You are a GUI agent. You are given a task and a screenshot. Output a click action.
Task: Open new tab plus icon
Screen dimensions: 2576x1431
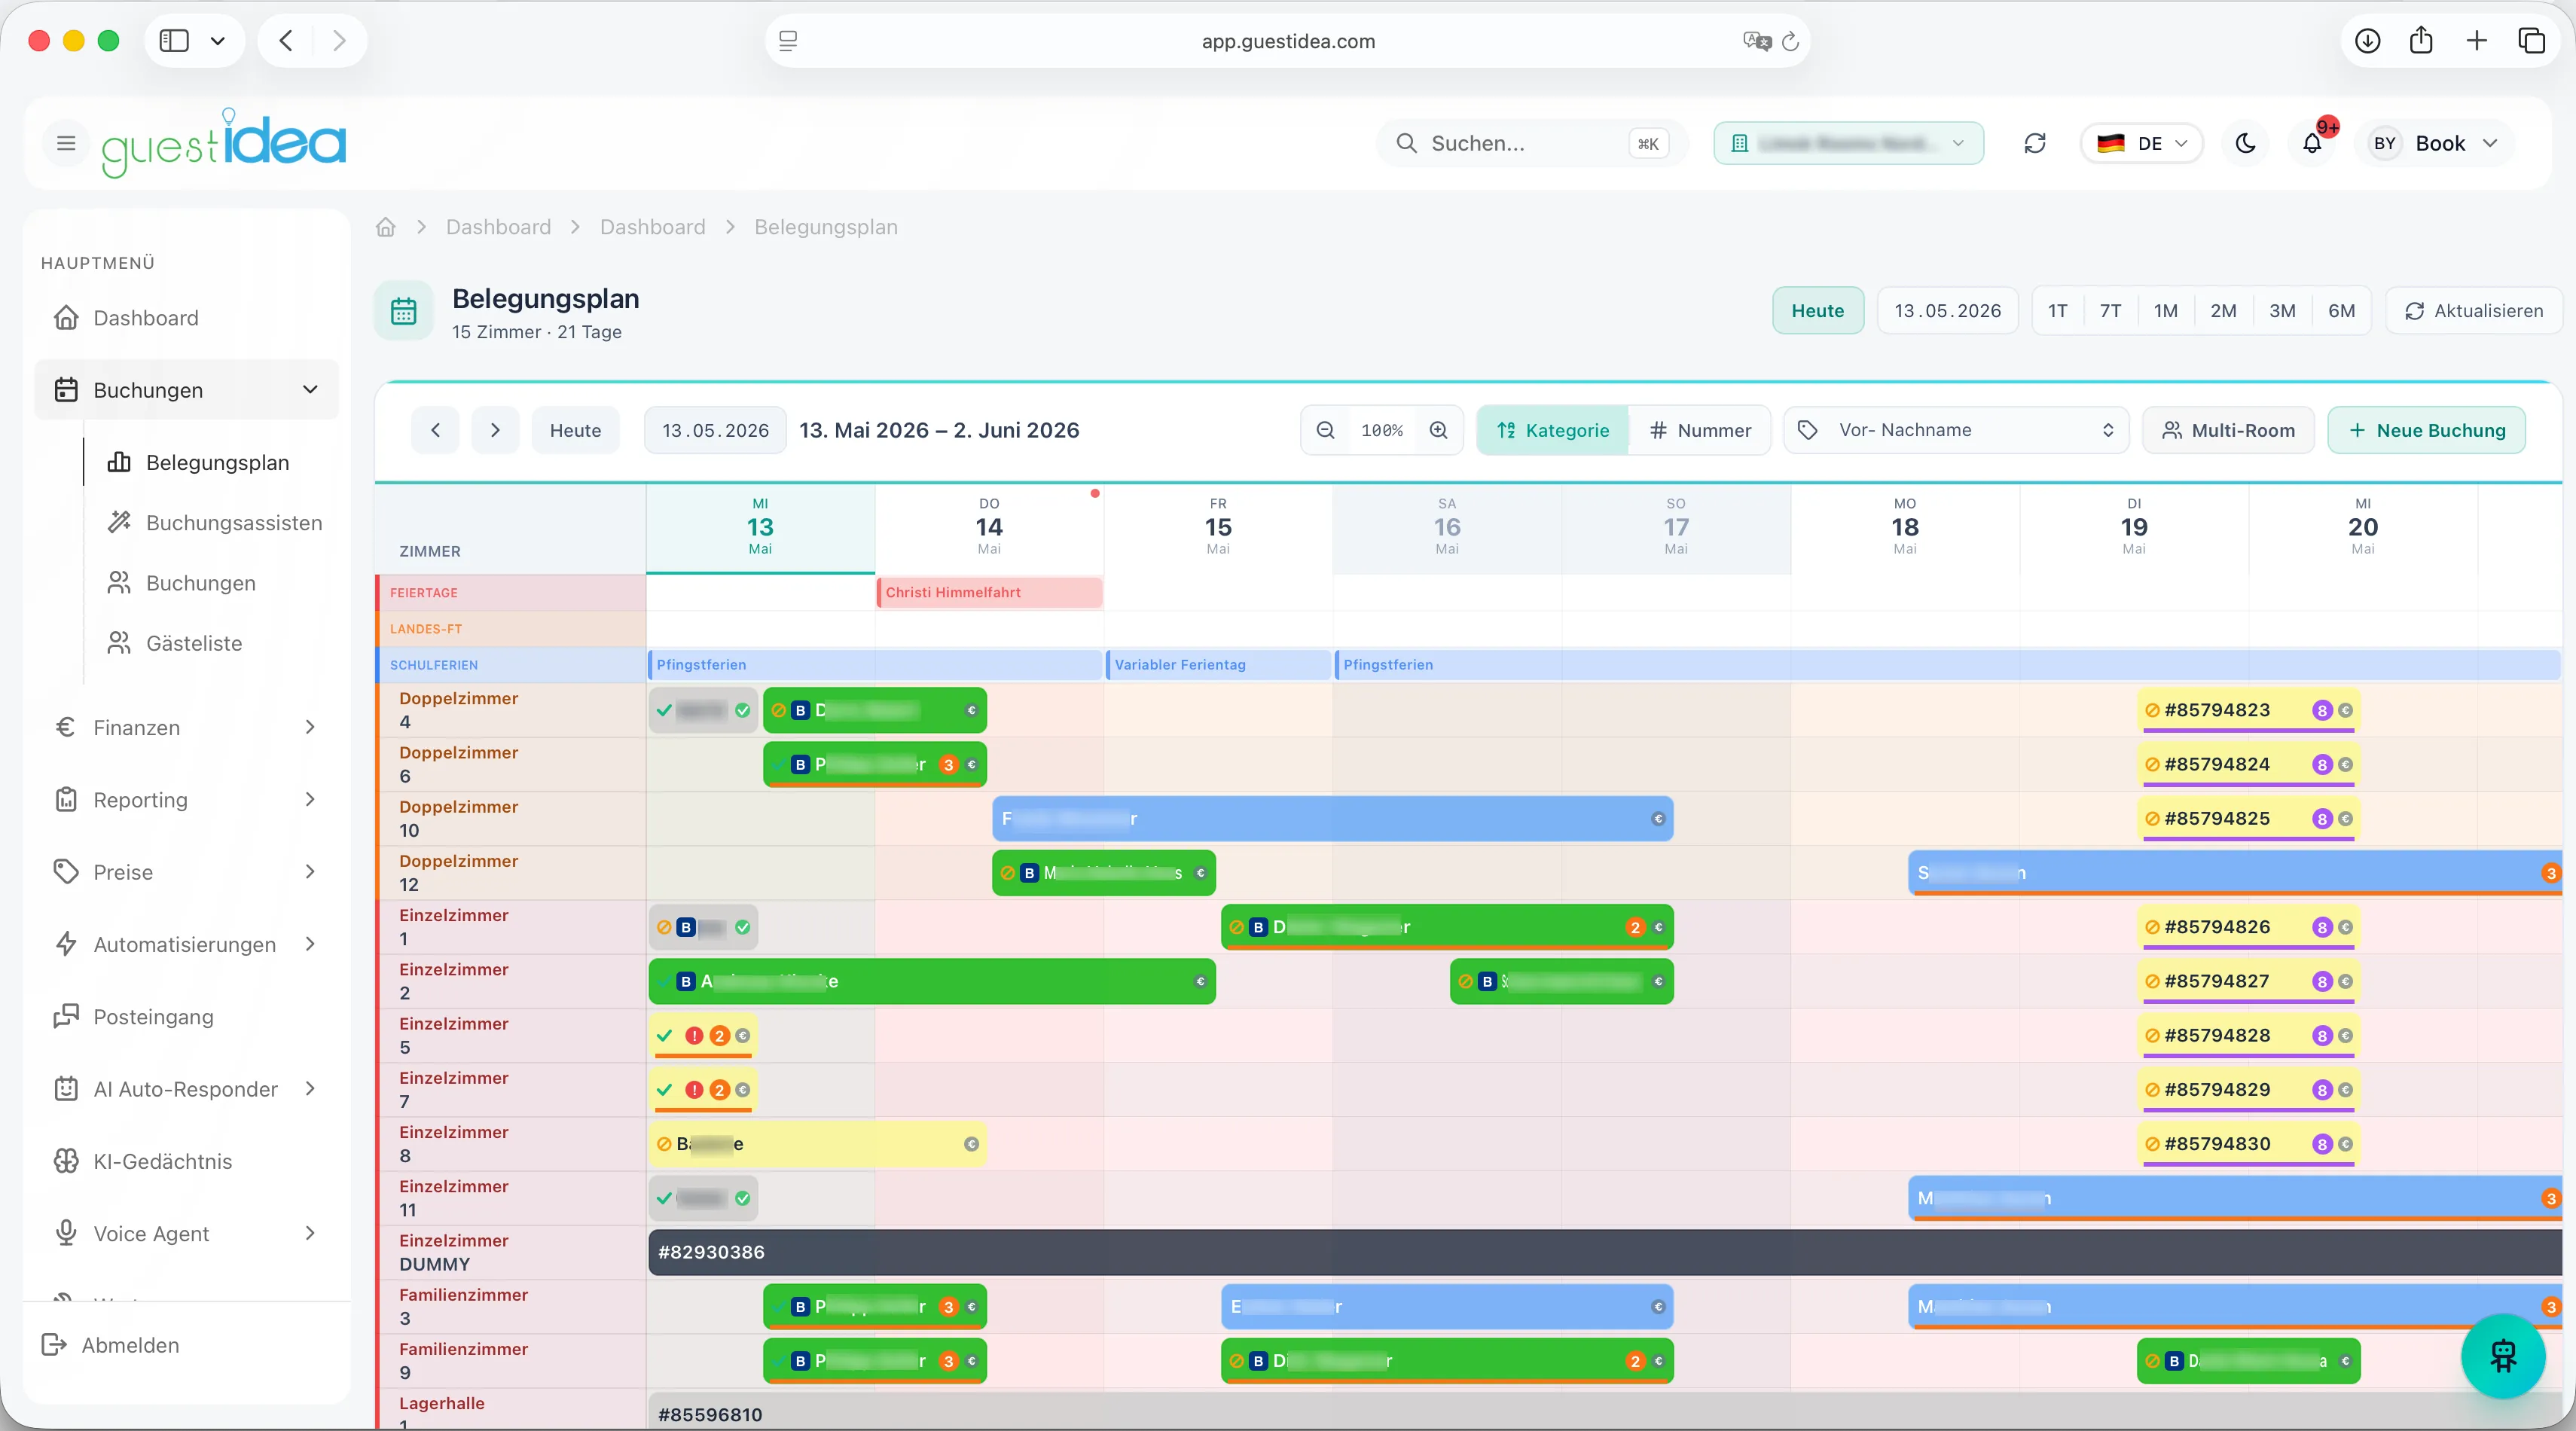[2476, 41]
